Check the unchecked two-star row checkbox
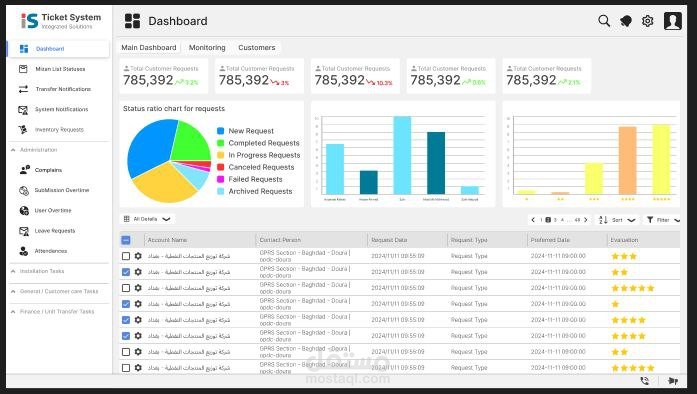 [x=126, y=352]
